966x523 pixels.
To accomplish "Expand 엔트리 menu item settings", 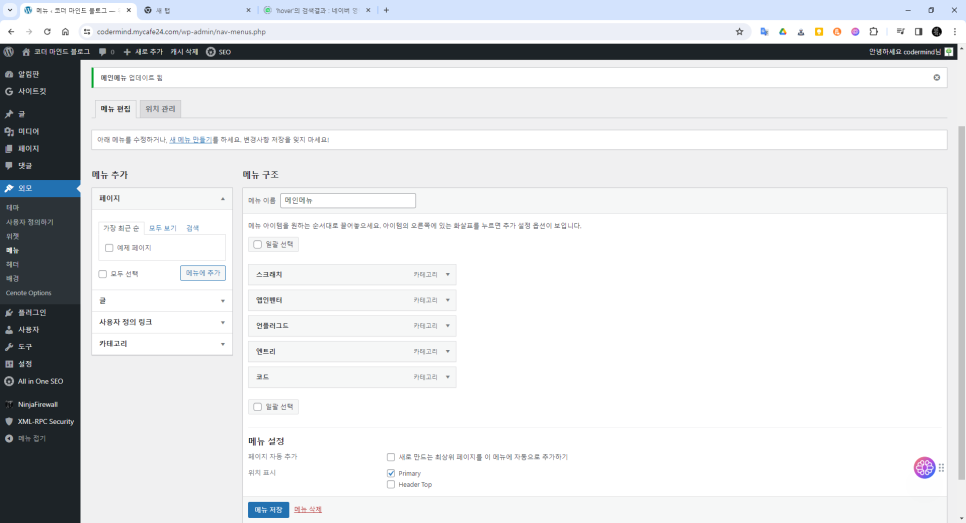I will [448, 352].
